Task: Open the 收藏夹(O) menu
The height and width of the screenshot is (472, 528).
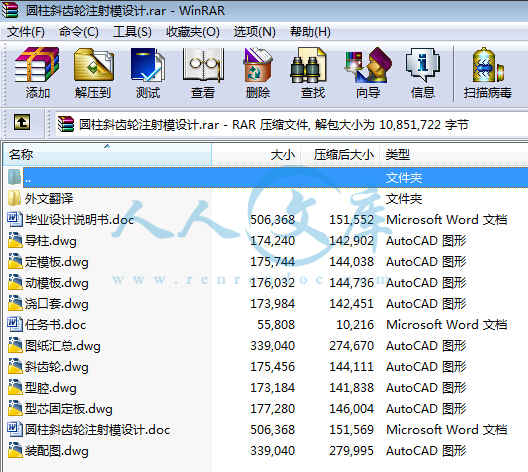Action: pos(193,32)
